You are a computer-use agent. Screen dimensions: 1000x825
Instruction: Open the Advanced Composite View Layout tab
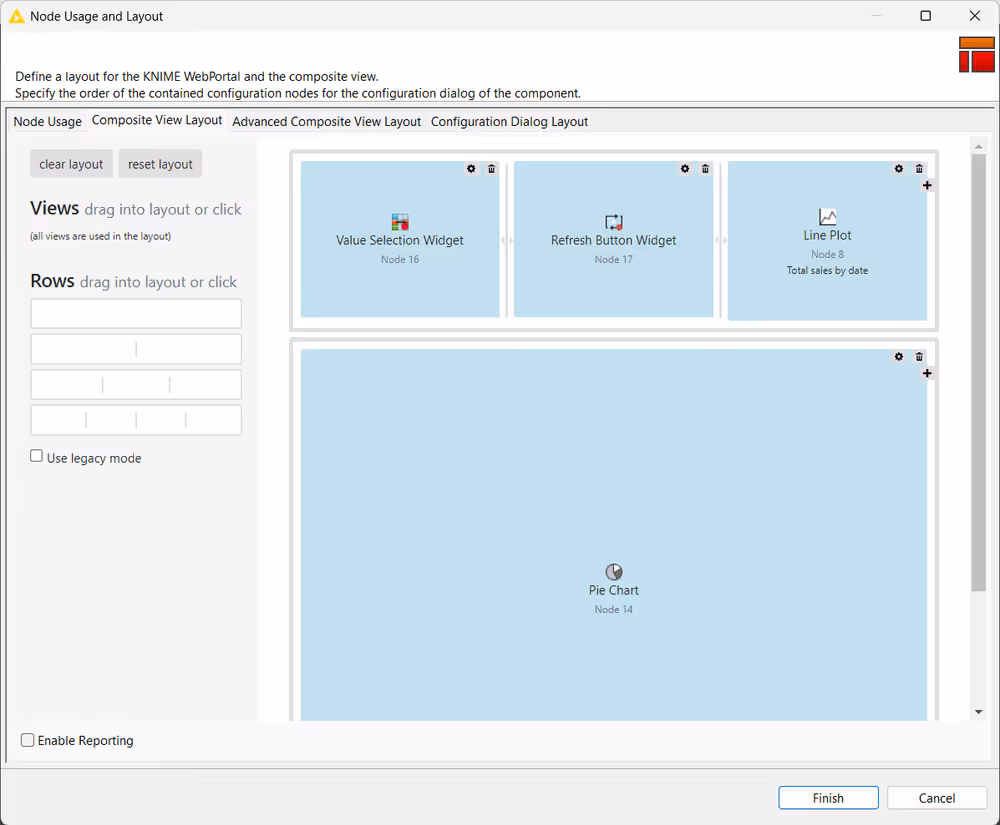click(x=326, y=121)
